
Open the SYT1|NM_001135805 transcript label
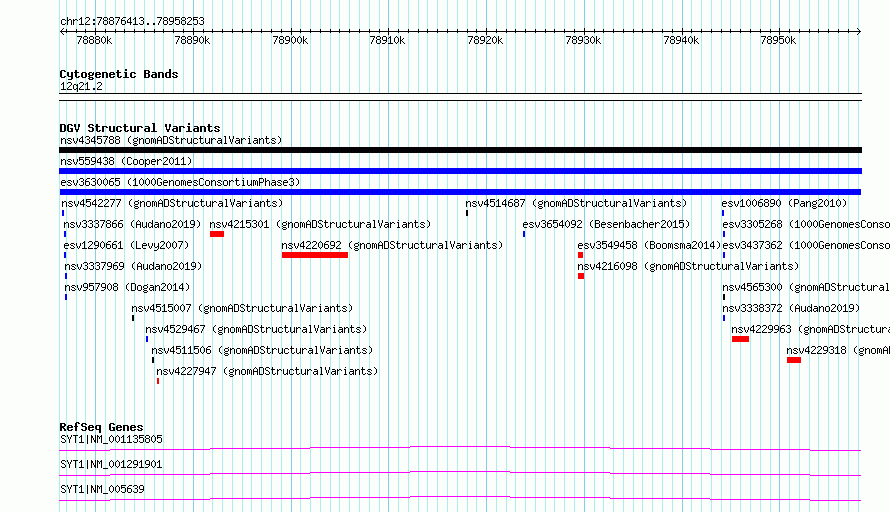tap(111, 439)
